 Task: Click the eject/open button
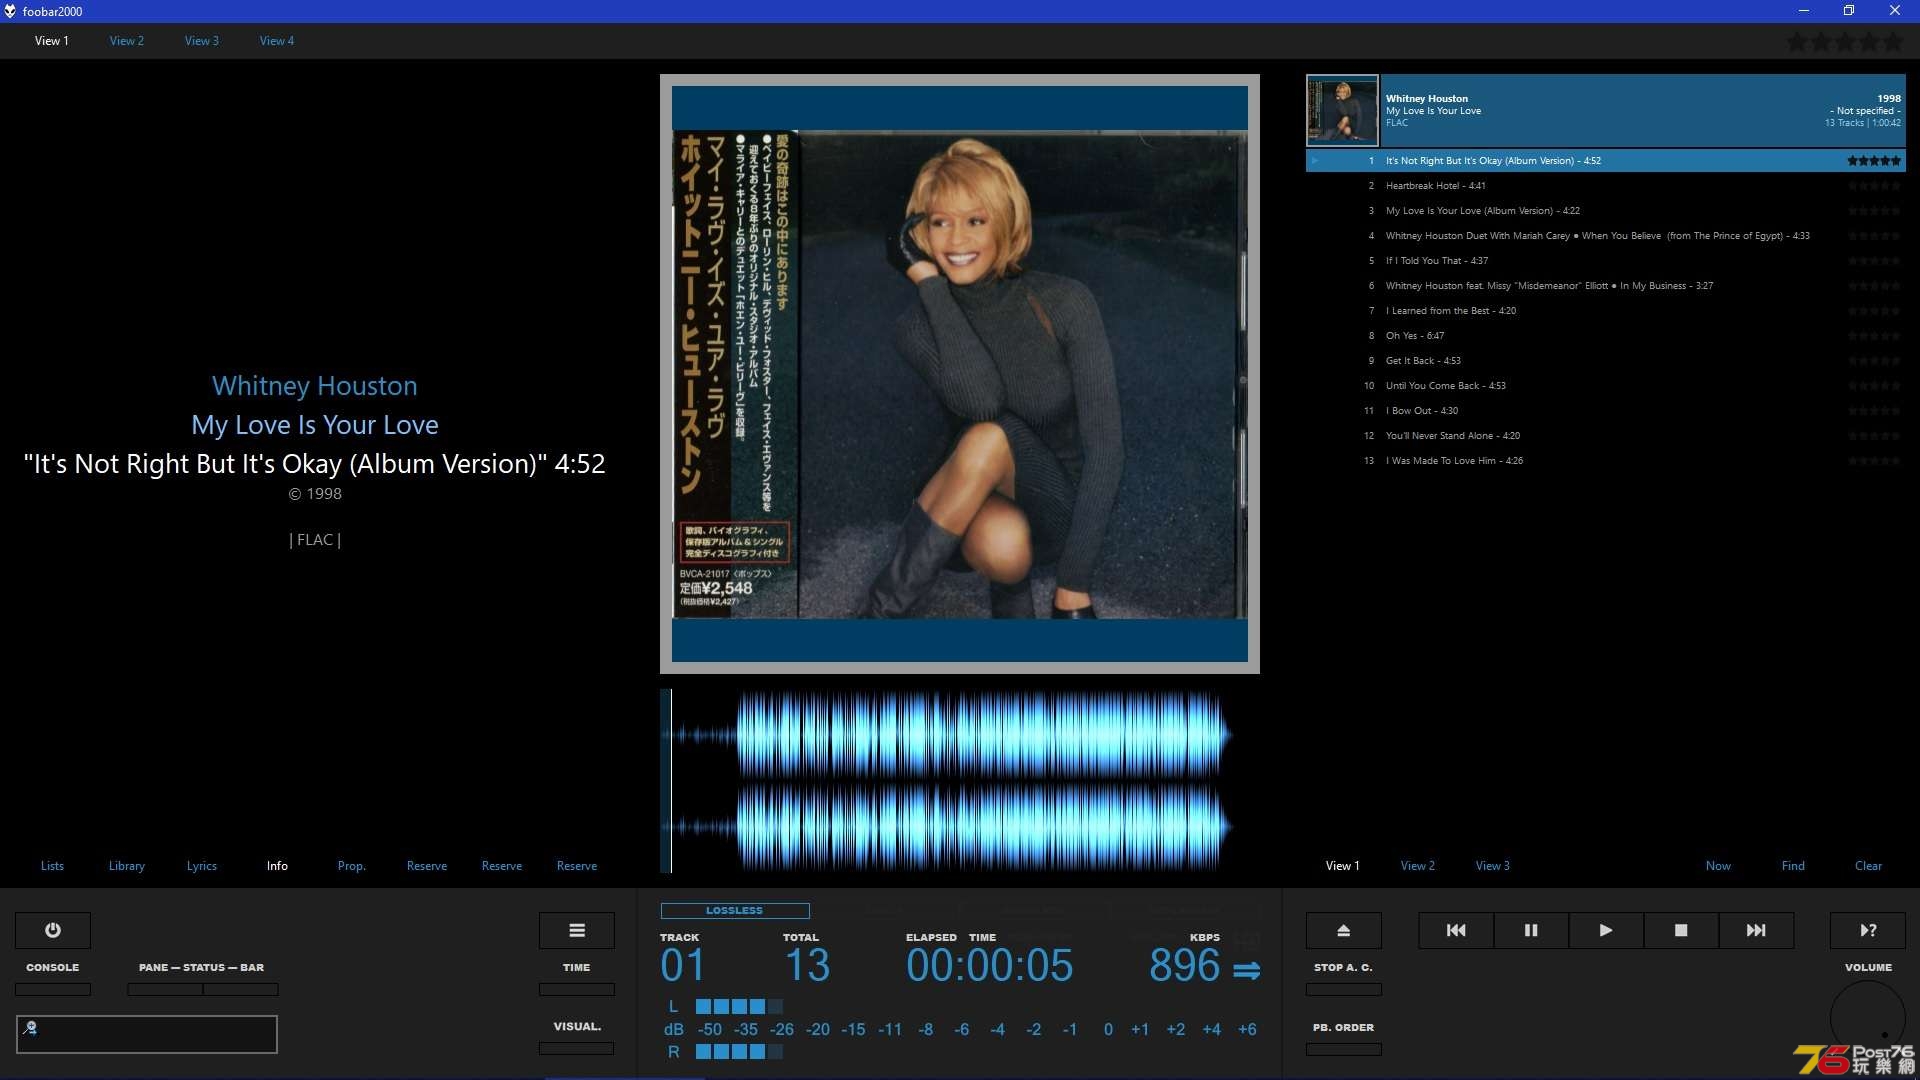point(1344,930)
